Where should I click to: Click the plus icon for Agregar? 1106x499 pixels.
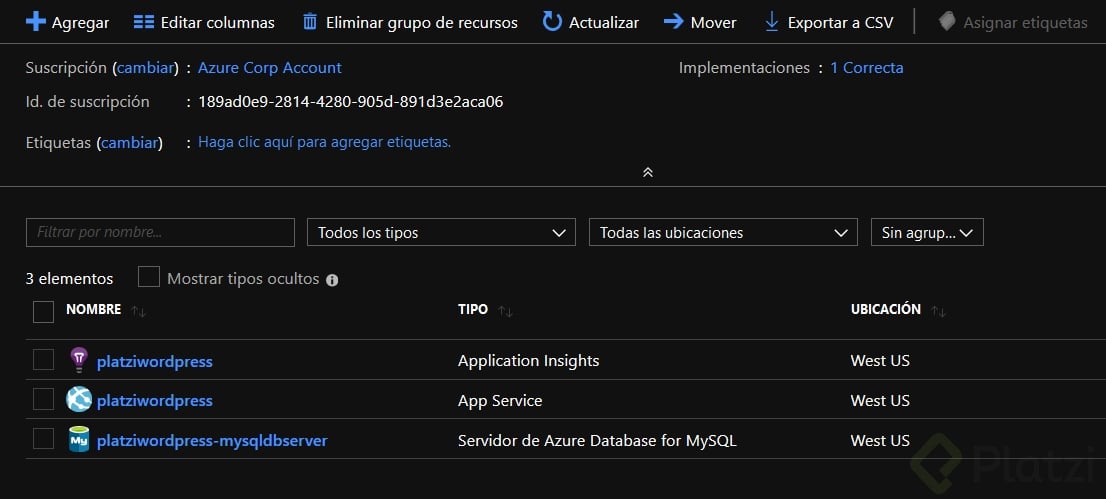pyautogui.click(x=35, y=21)
